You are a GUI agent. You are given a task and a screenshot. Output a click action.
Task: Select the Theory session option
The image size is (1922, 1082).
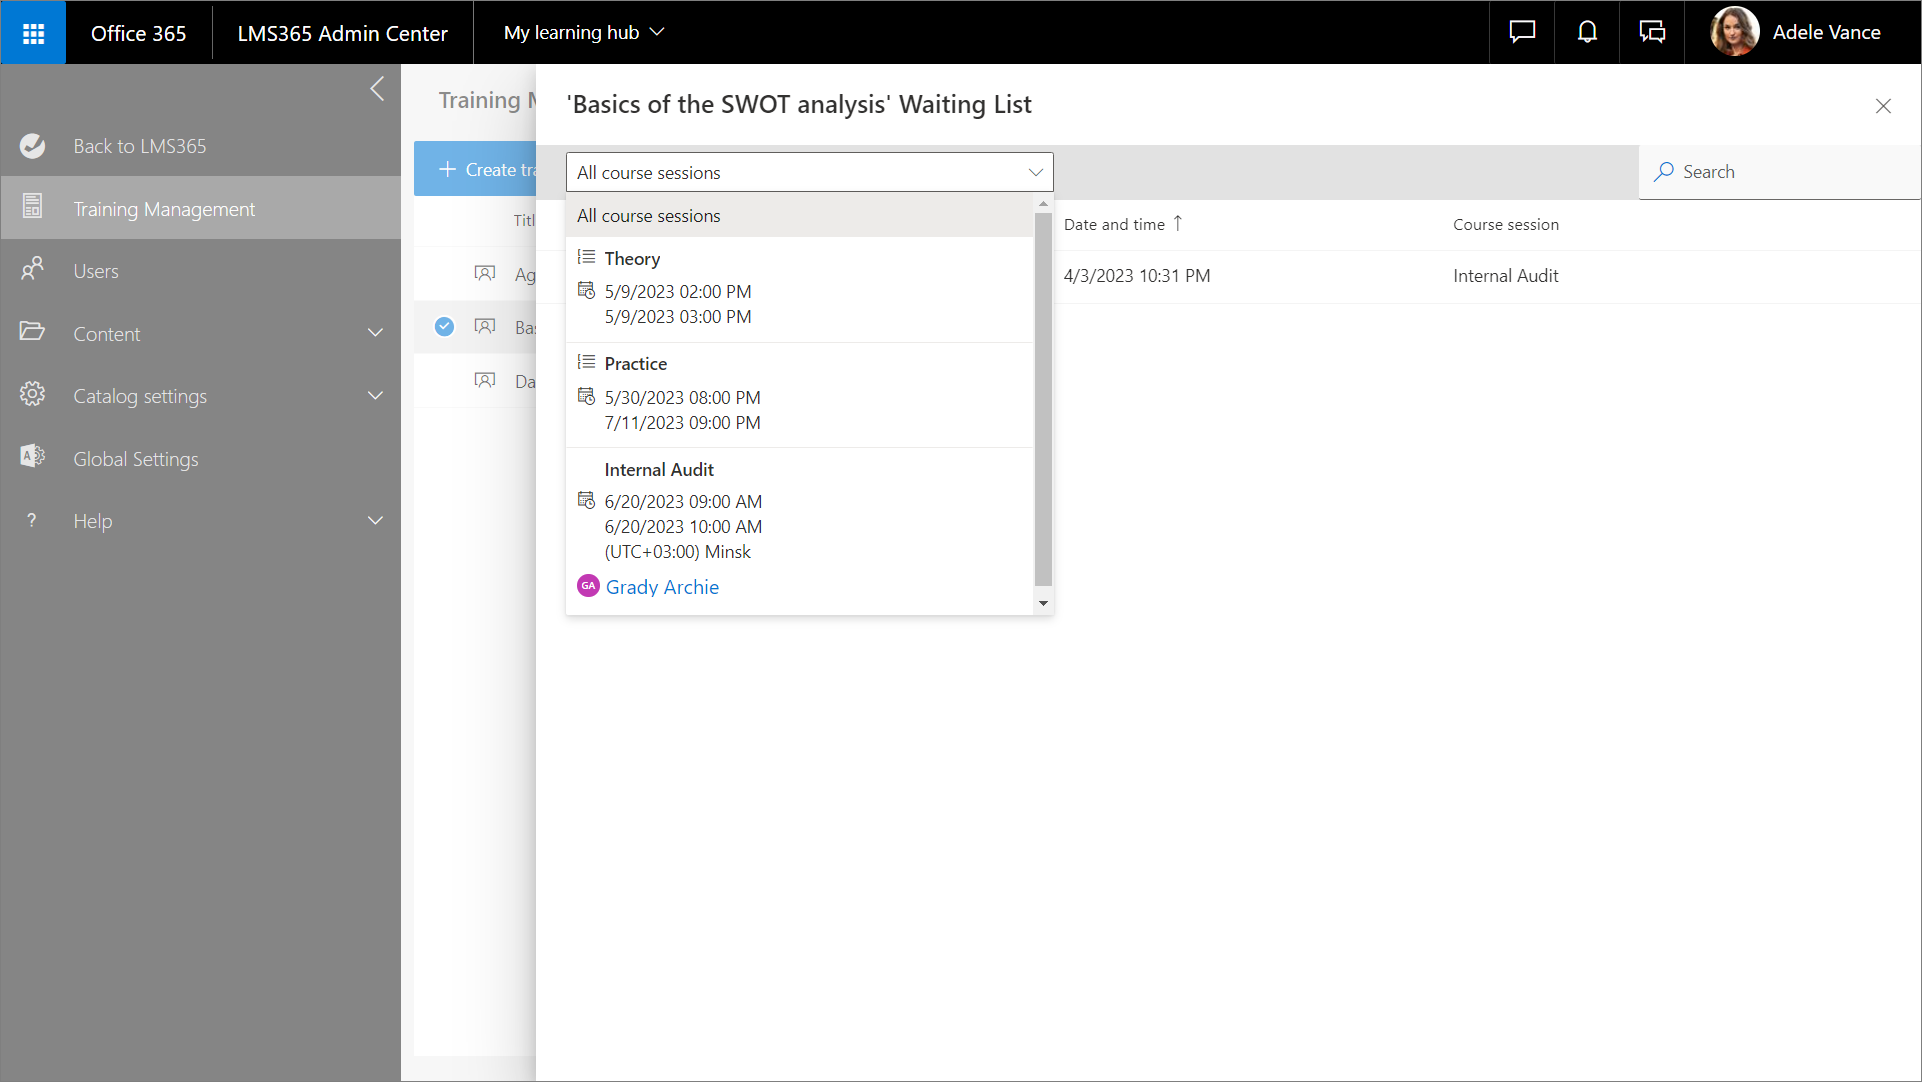pos(632,259)
